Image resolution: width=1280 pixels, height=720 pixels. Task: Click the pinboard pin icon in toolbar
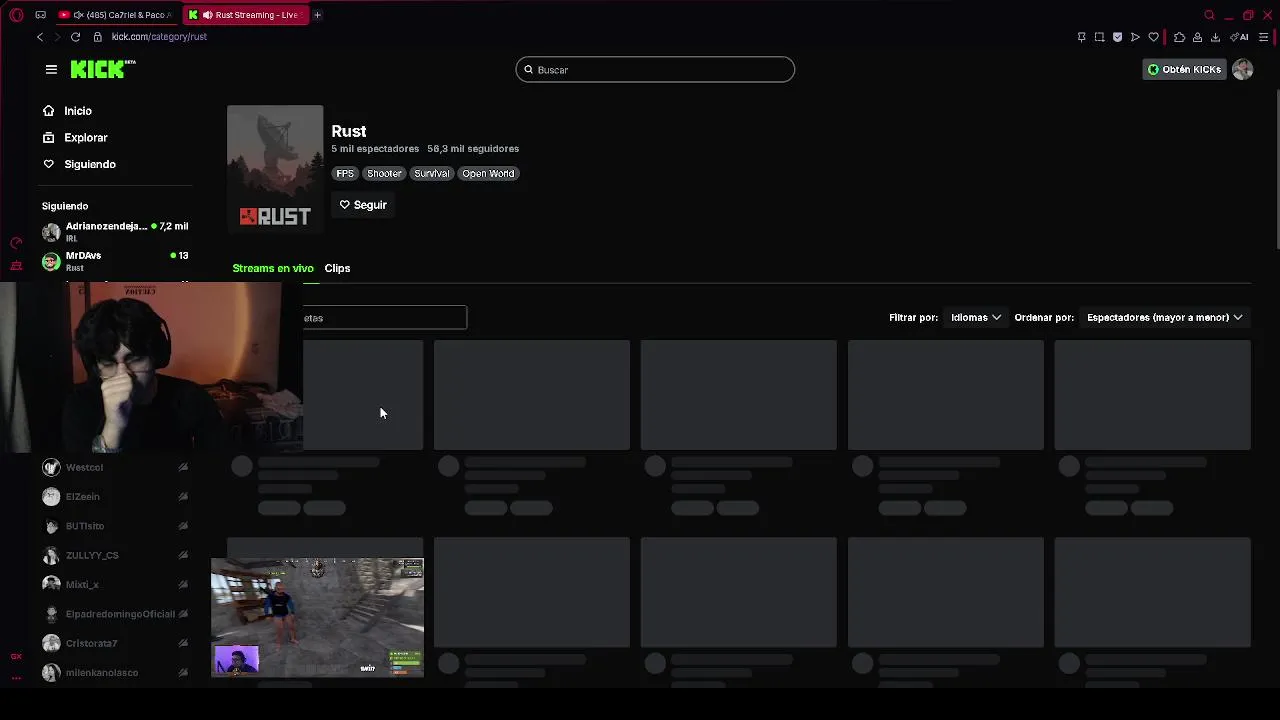tap(1081, 37)
